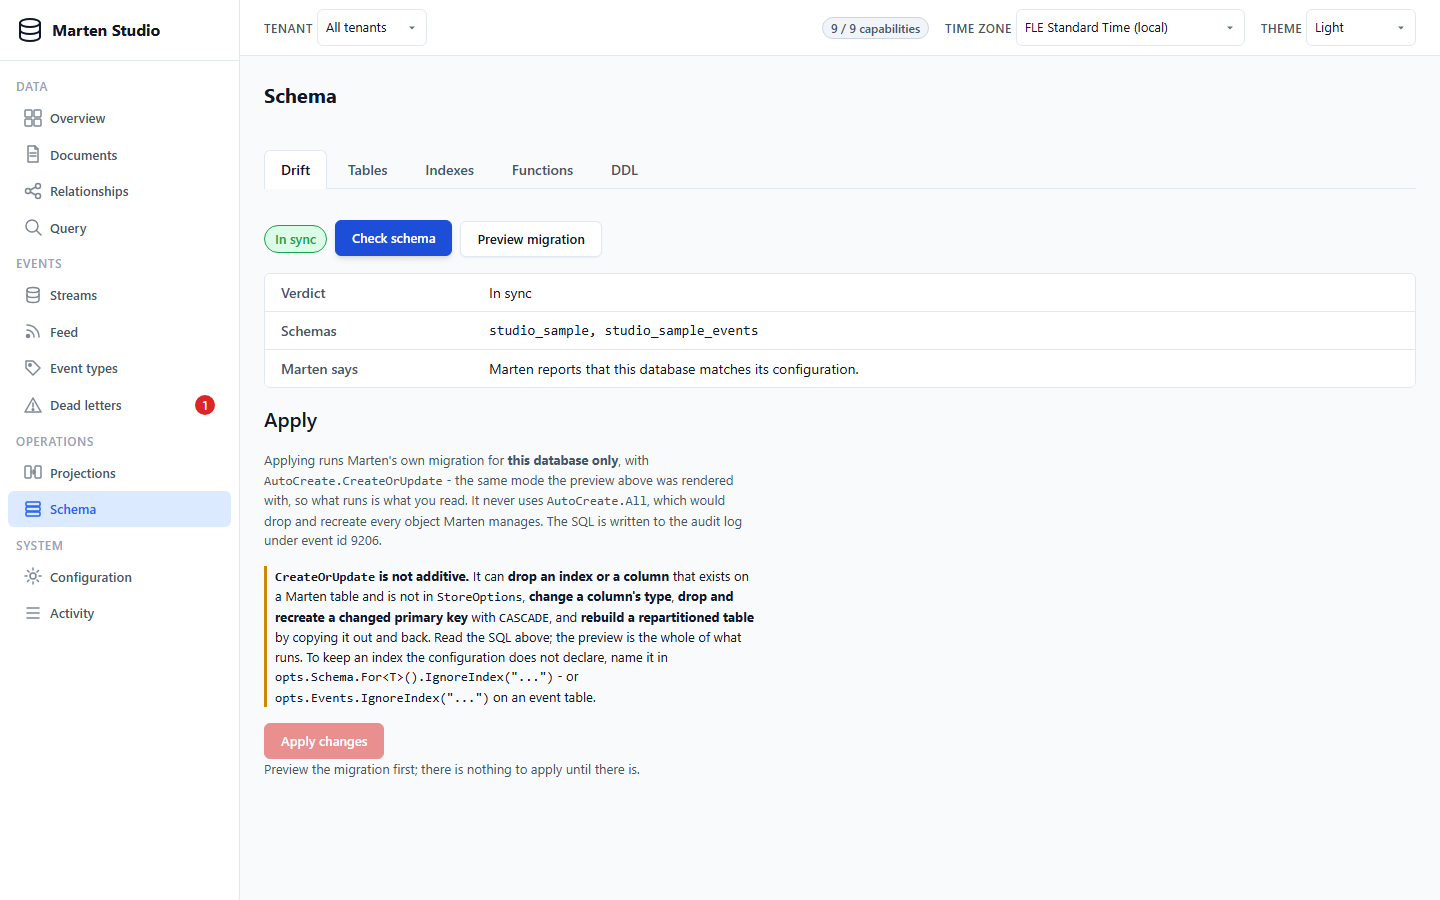Click the Configuration gear icon

[33, 577]
